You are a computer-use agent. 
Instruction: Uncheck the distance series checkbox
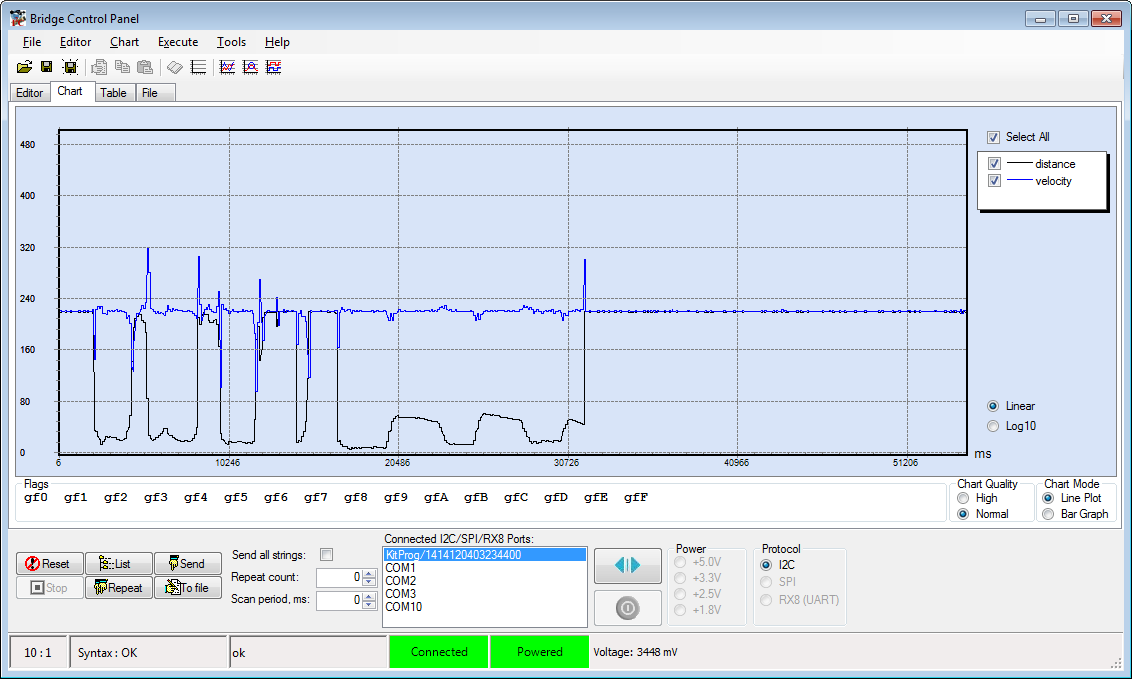[994, 164]
